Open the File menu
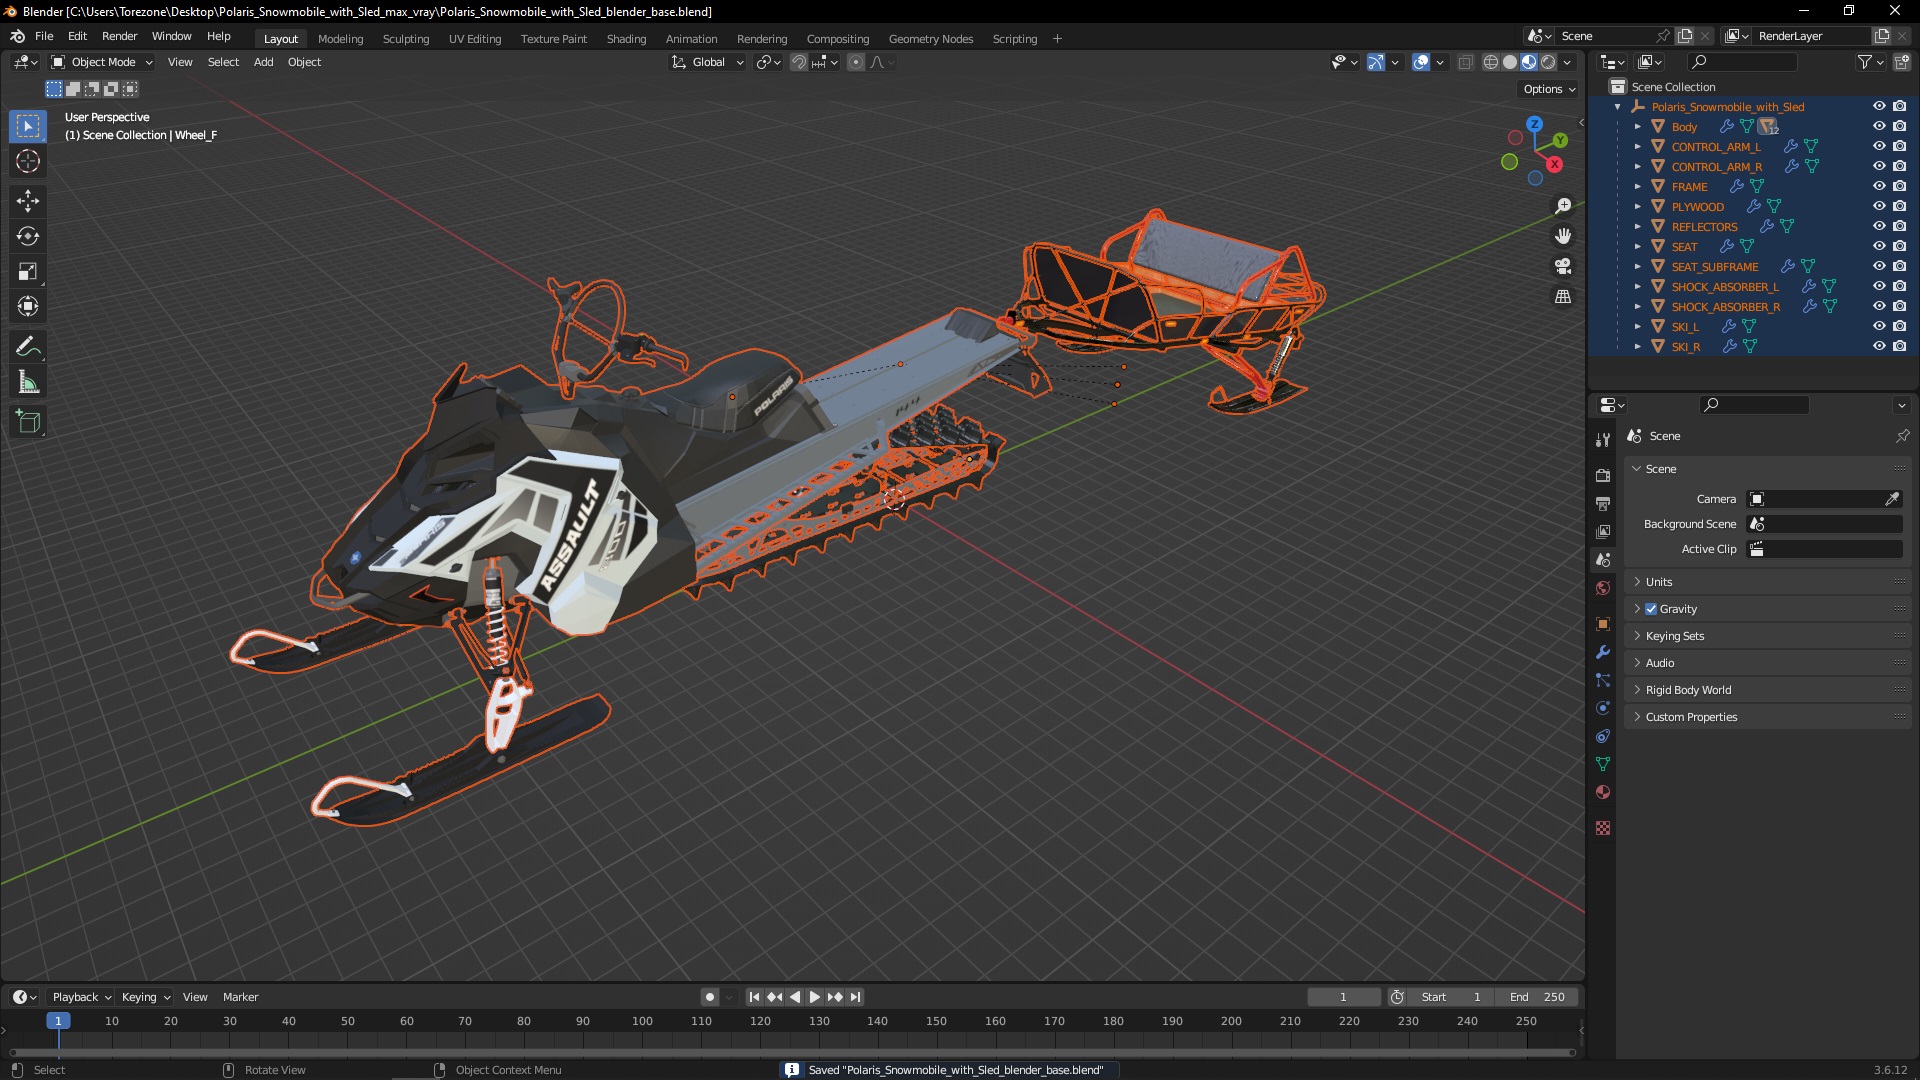This screenshot has width=1920, height=1080. [x=44, y=36]
